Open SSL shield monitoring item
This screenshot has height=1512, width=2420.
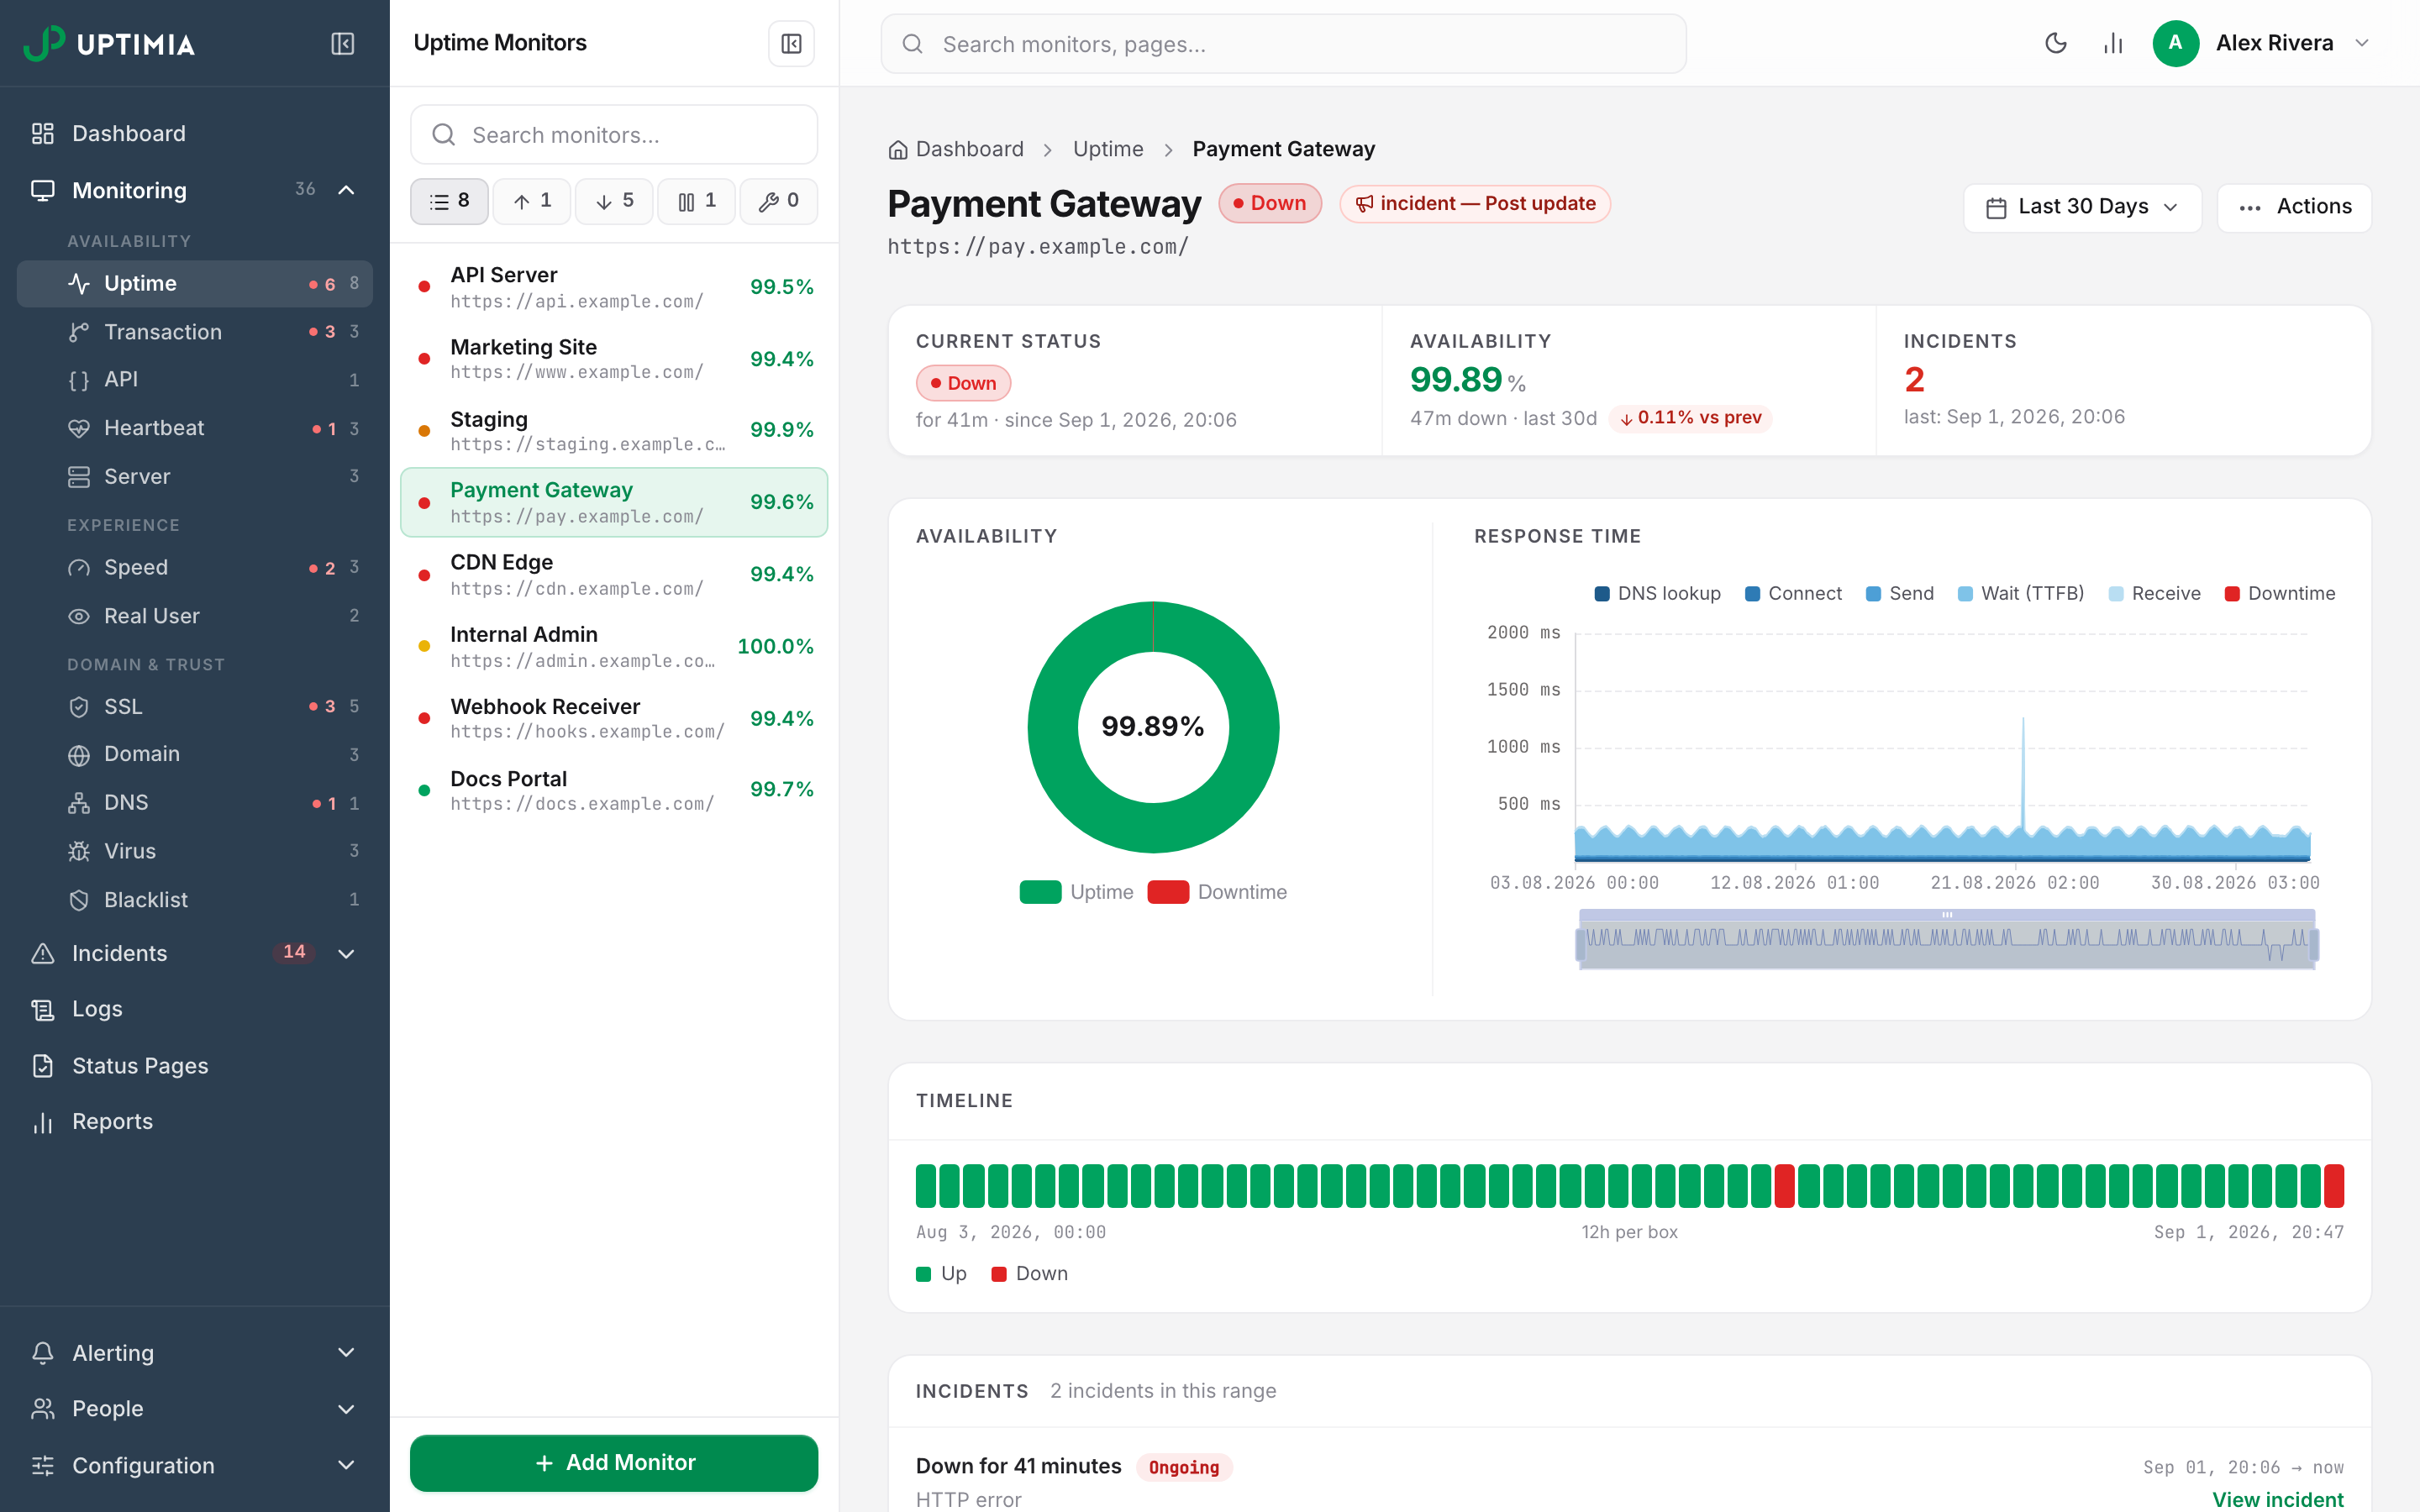(x=195, y=707)
